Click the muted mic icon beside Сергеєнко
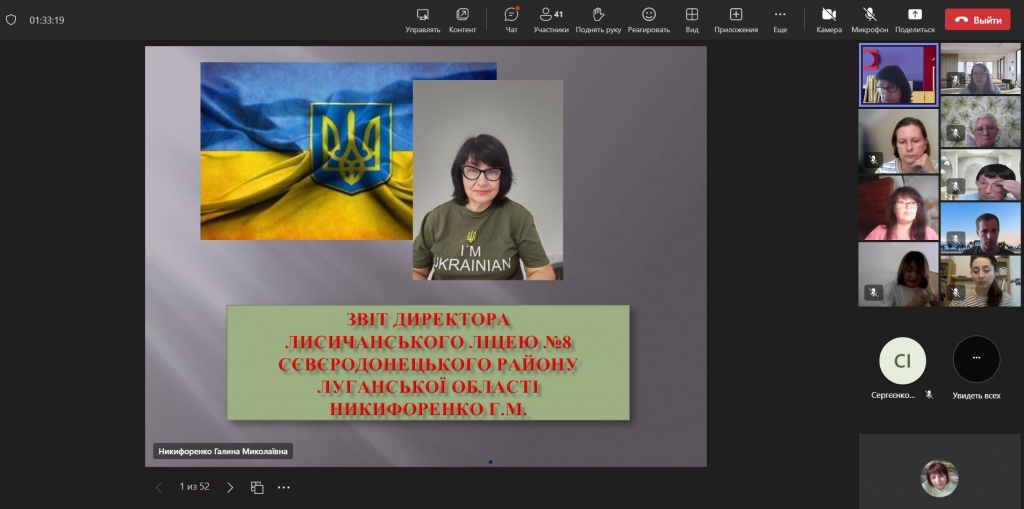Screen dimensions: 1024x509 click(929, 395)
